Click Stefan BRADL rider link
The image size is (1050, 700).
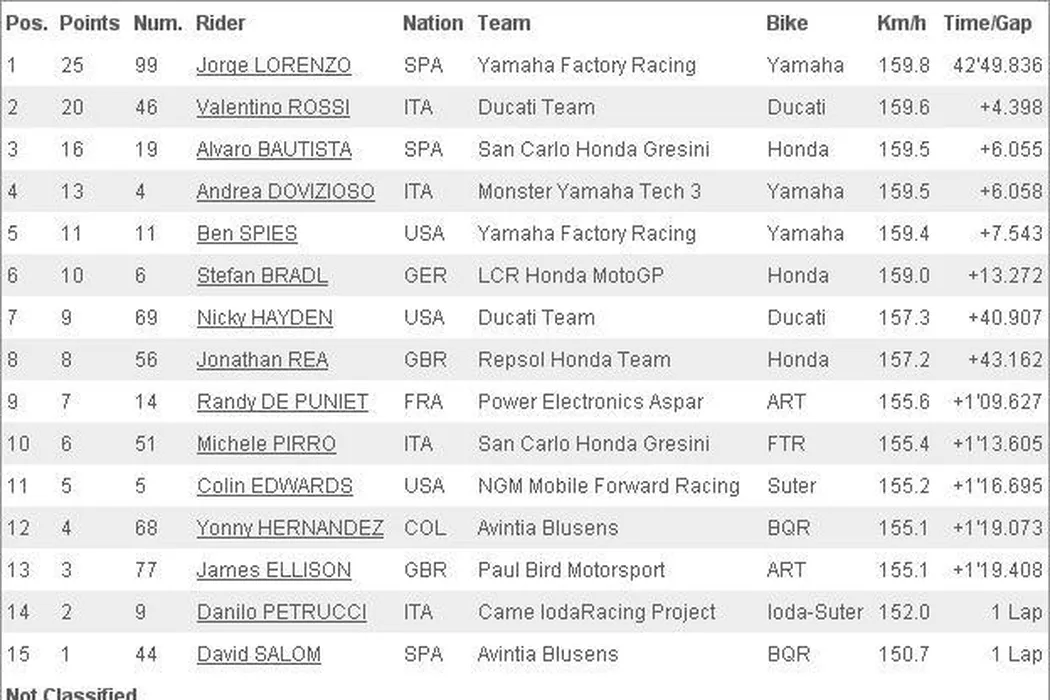[262, 276]
